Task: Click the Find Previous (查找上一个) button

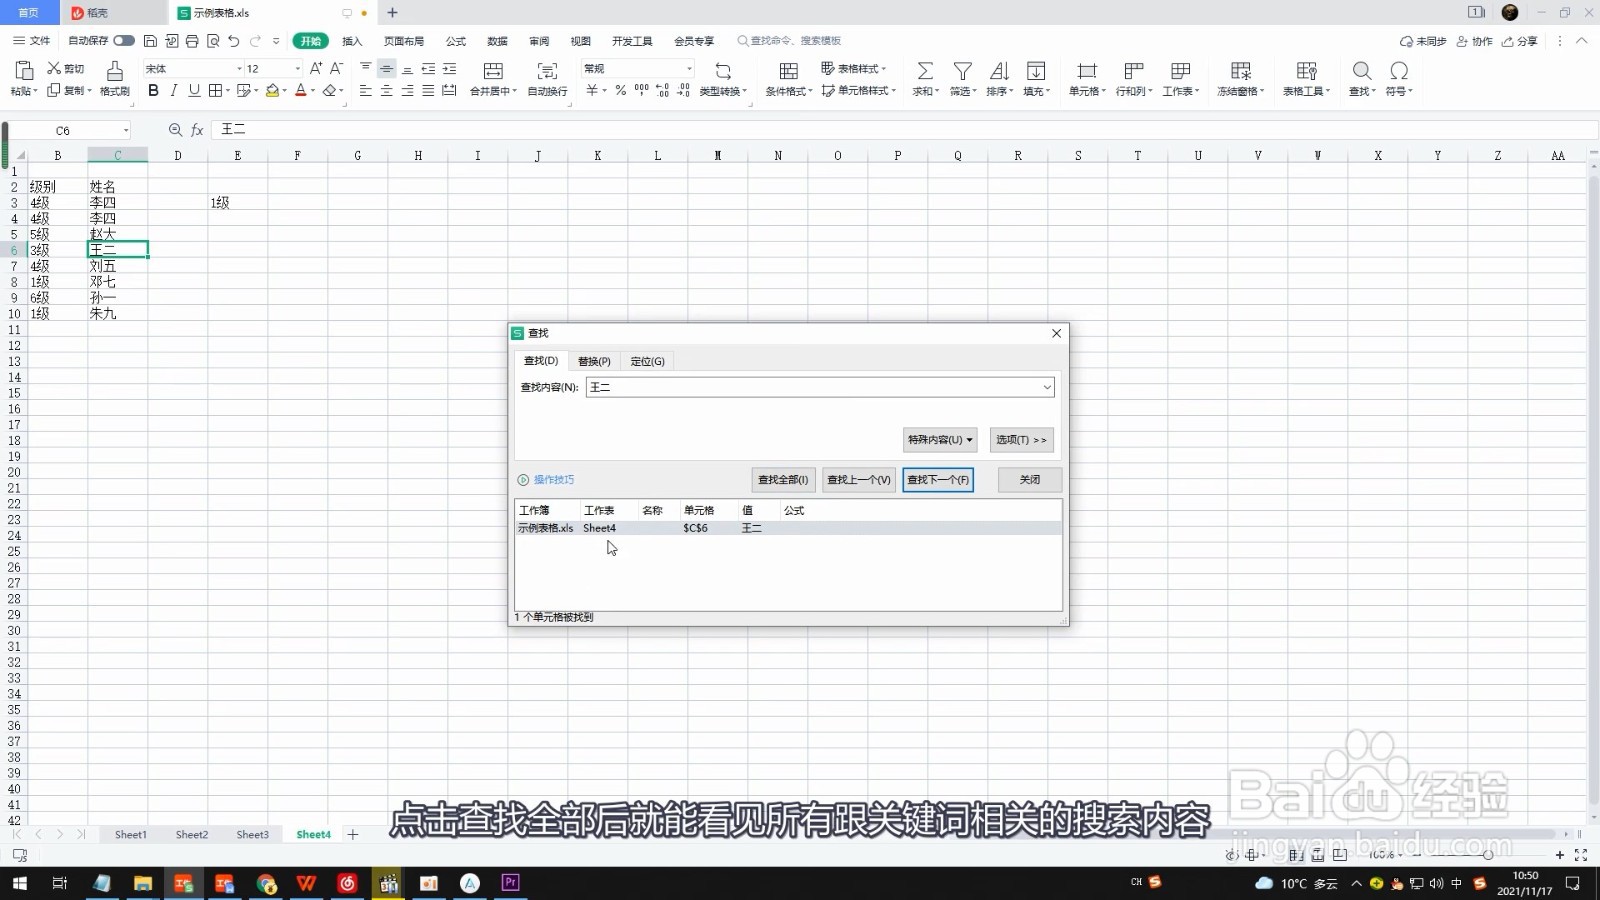Action: click(x=859, y=480)
